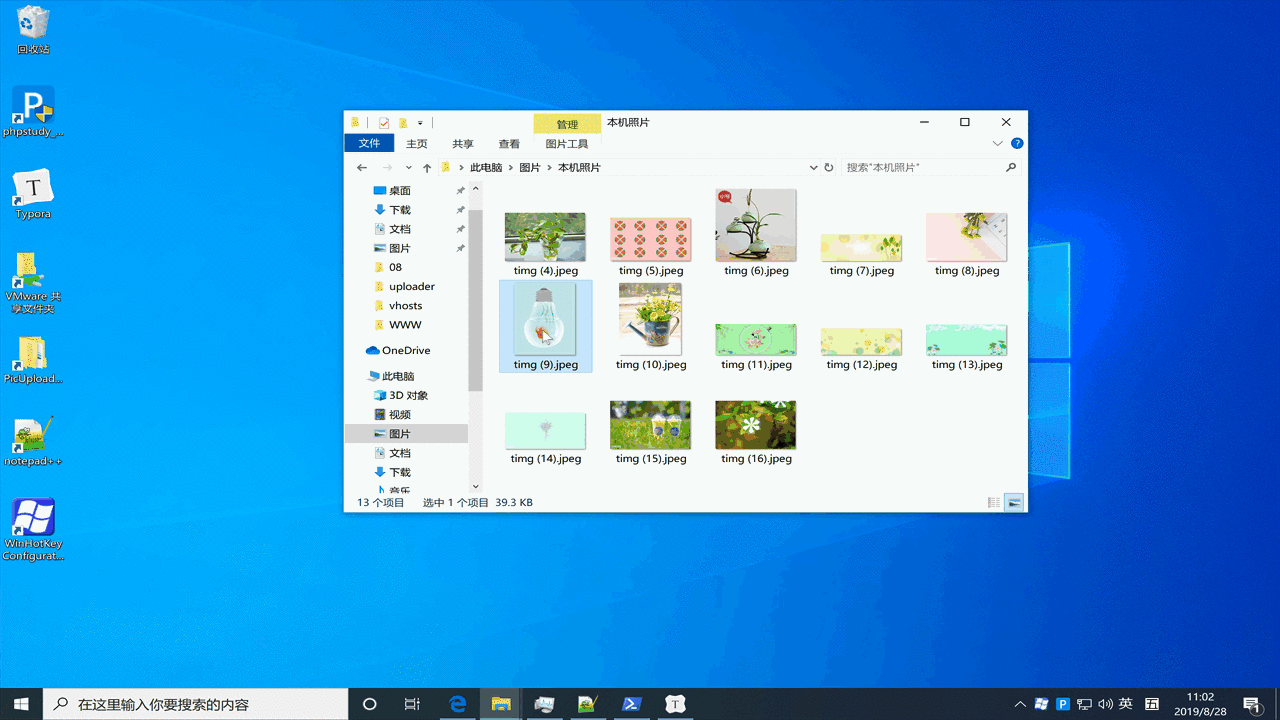Open the Quick Access Toolbar customize dropdown
The image size is (1280, 720).
coord(420,123)
